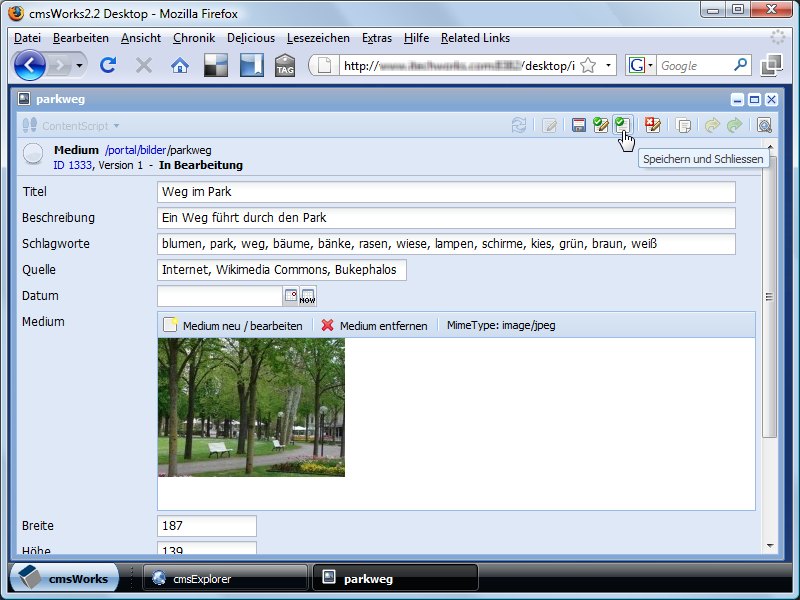Viewport: 800px width, 600px height.
Task: Open the address bar history dropdown
Action: (608, 65)
